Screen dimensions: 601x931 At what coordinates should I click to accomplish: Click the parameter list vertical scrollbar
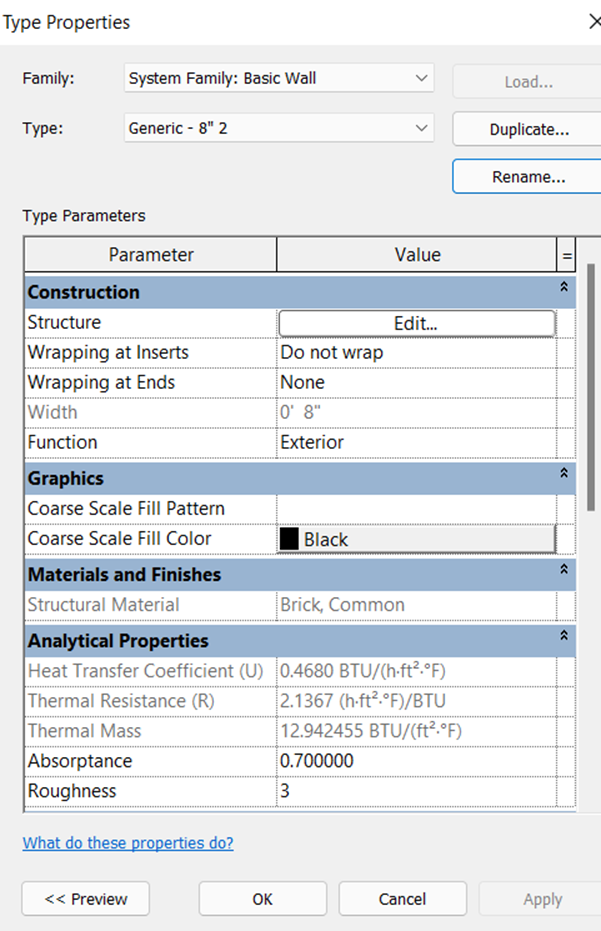pyautogui.click(x=591, y=387)
